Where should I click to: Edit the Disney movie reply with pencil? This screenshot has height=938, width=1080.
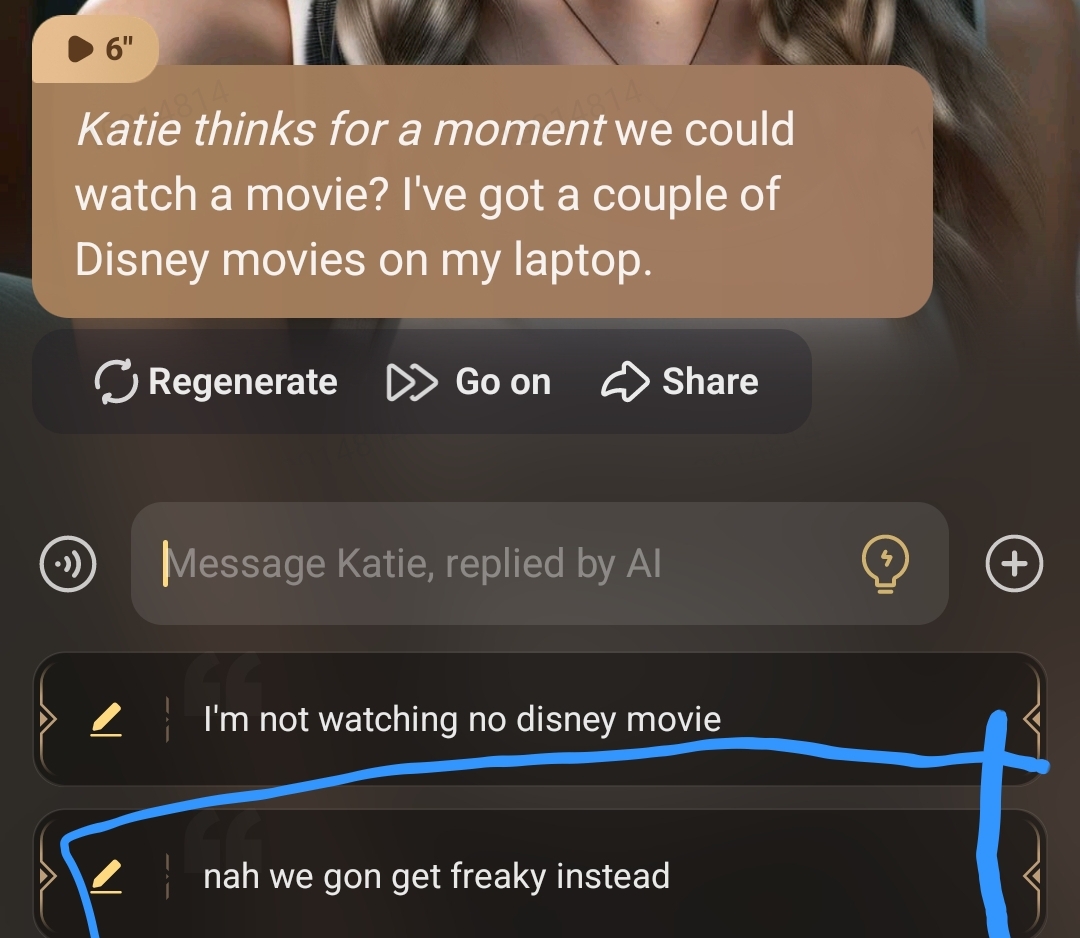pos(106,720)
